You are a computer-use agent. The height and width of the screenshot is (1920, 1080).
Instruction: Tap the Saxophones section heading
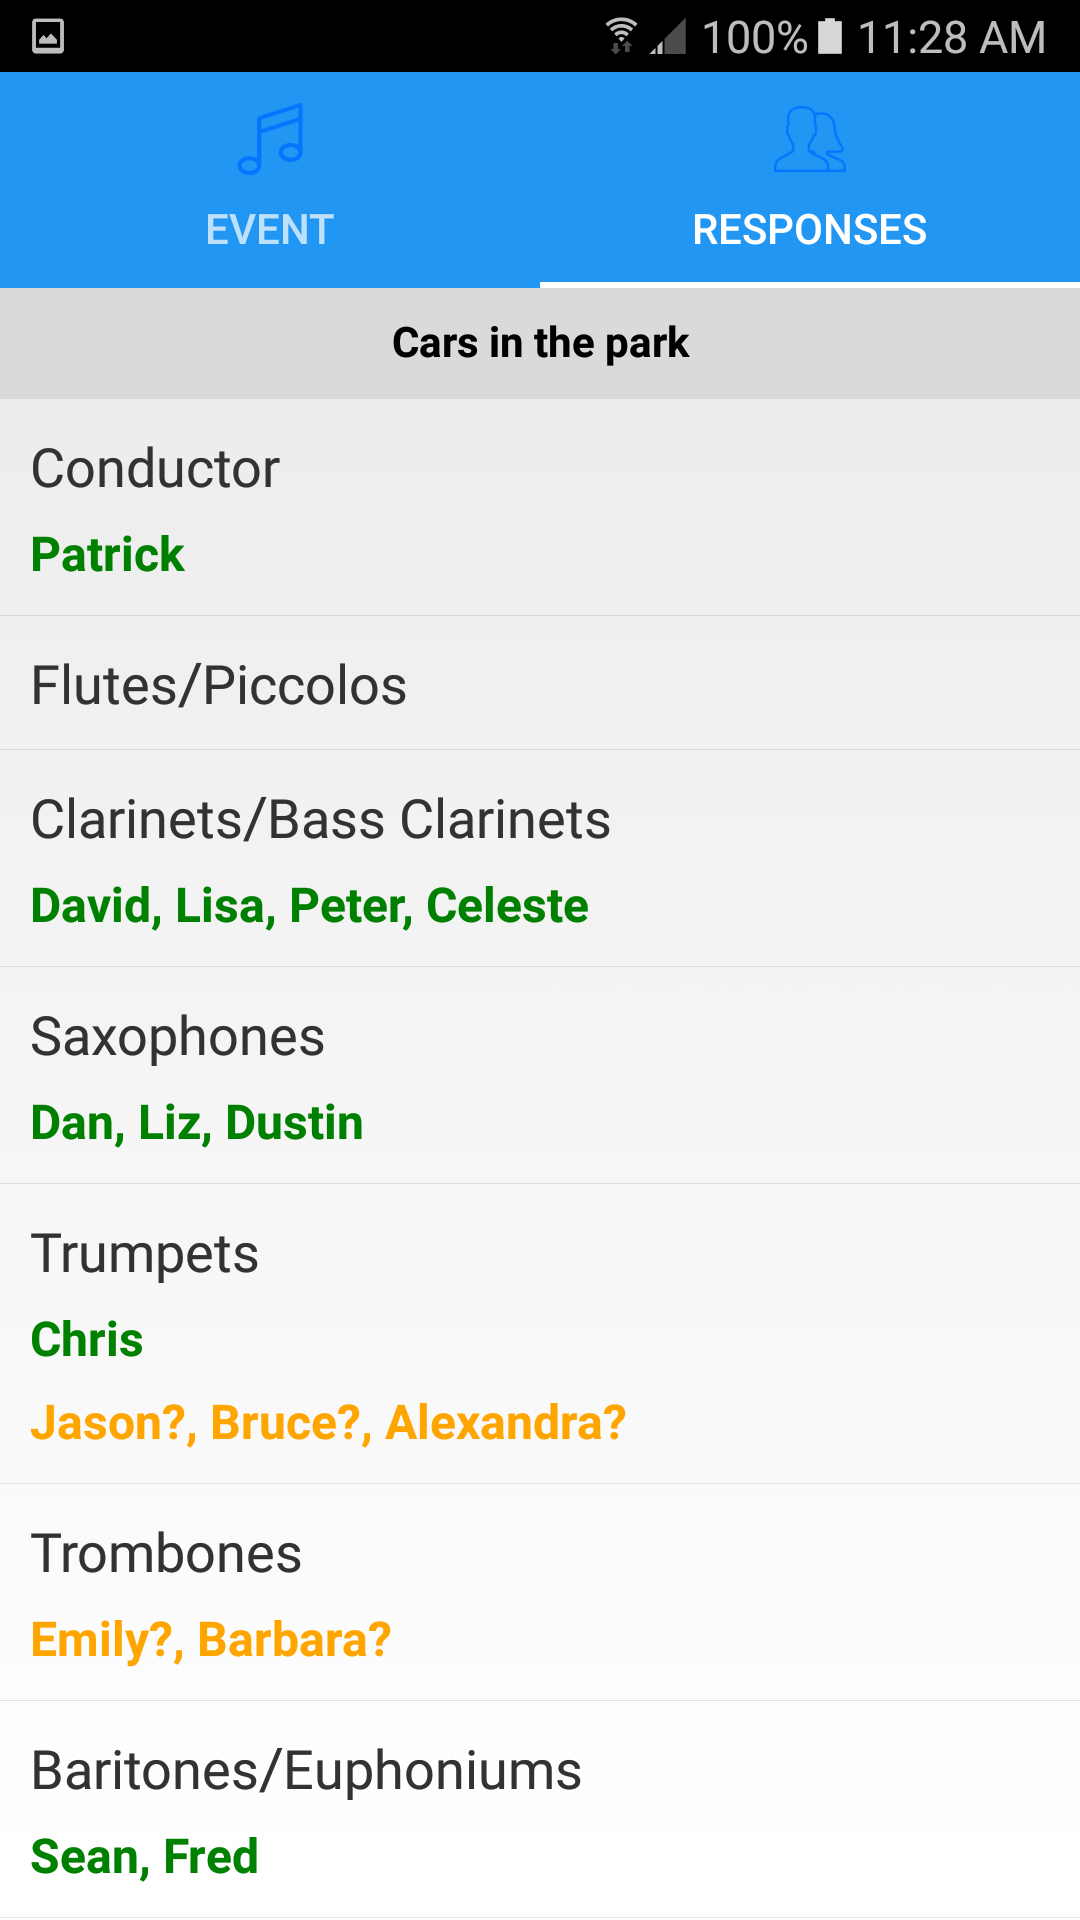point(178,1036)
